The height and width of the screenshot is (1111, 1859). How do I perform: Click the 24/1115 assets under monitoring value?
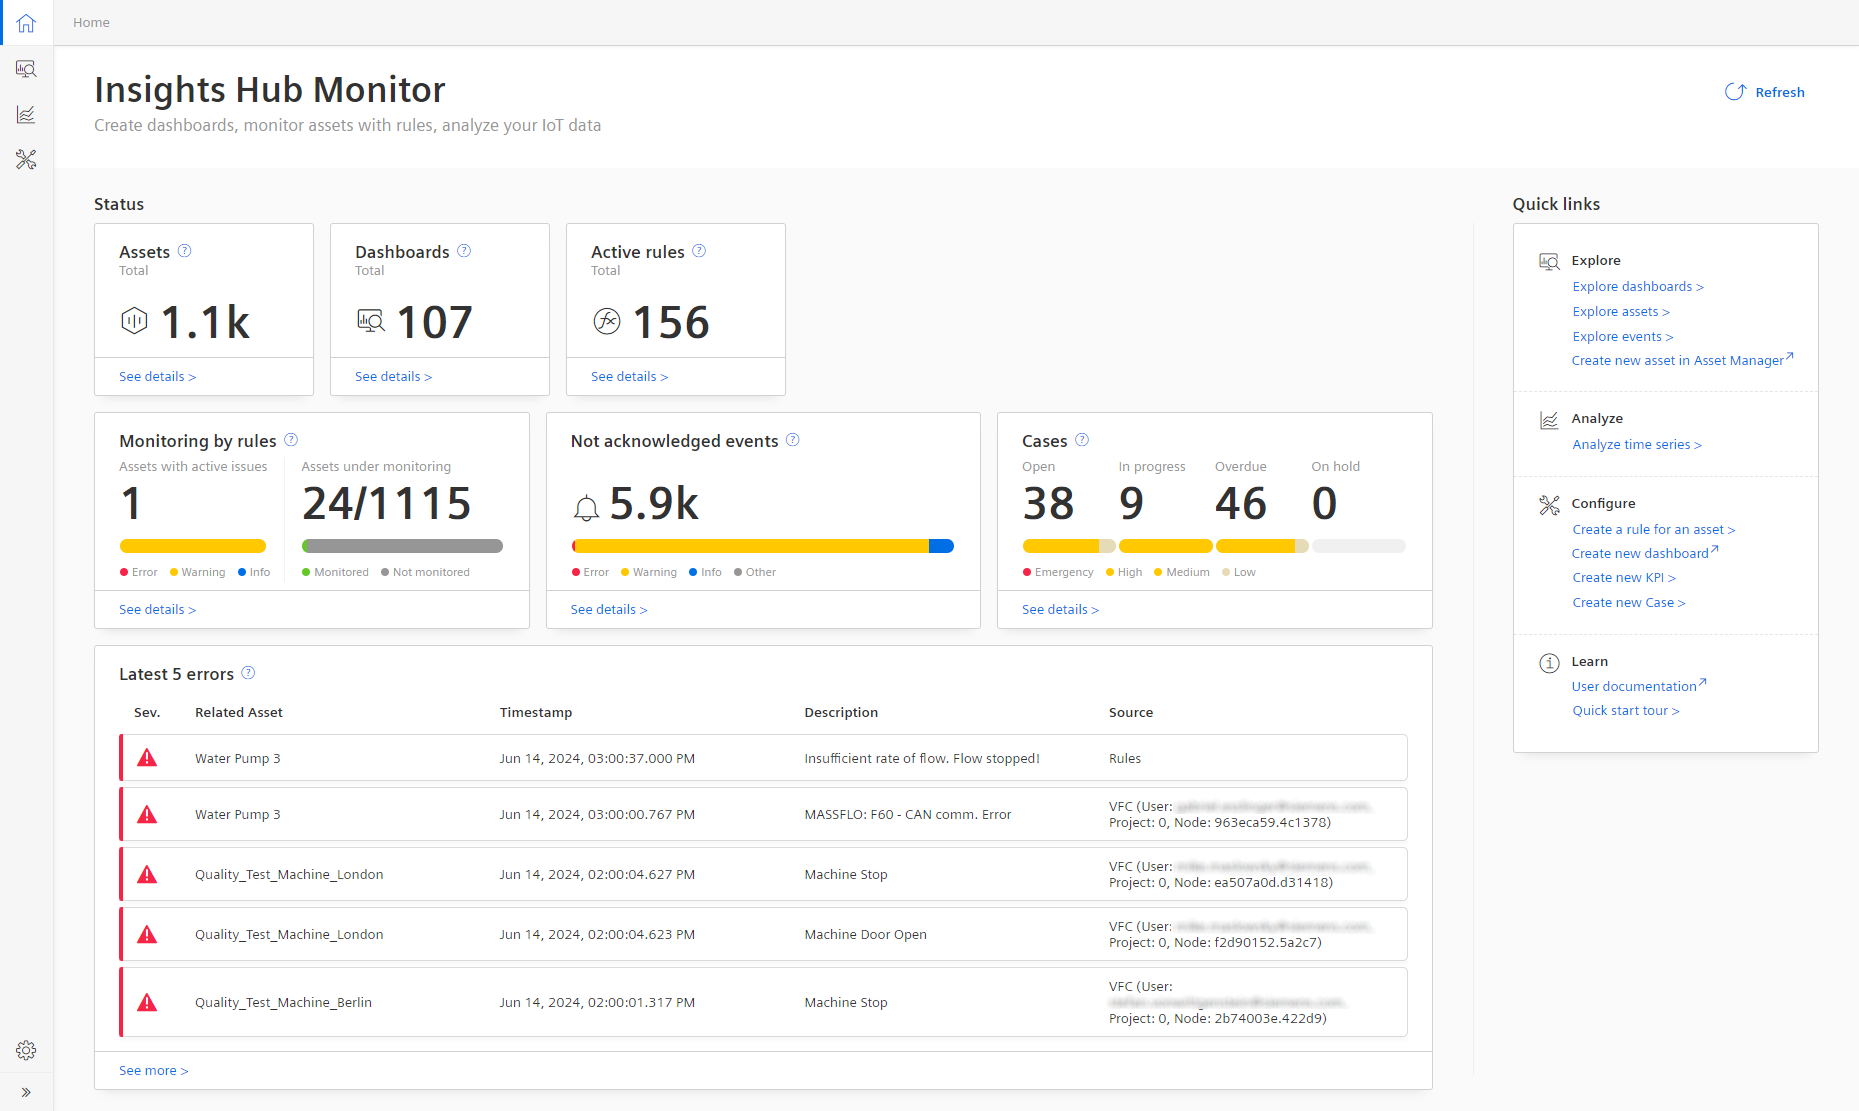[387, 503]
